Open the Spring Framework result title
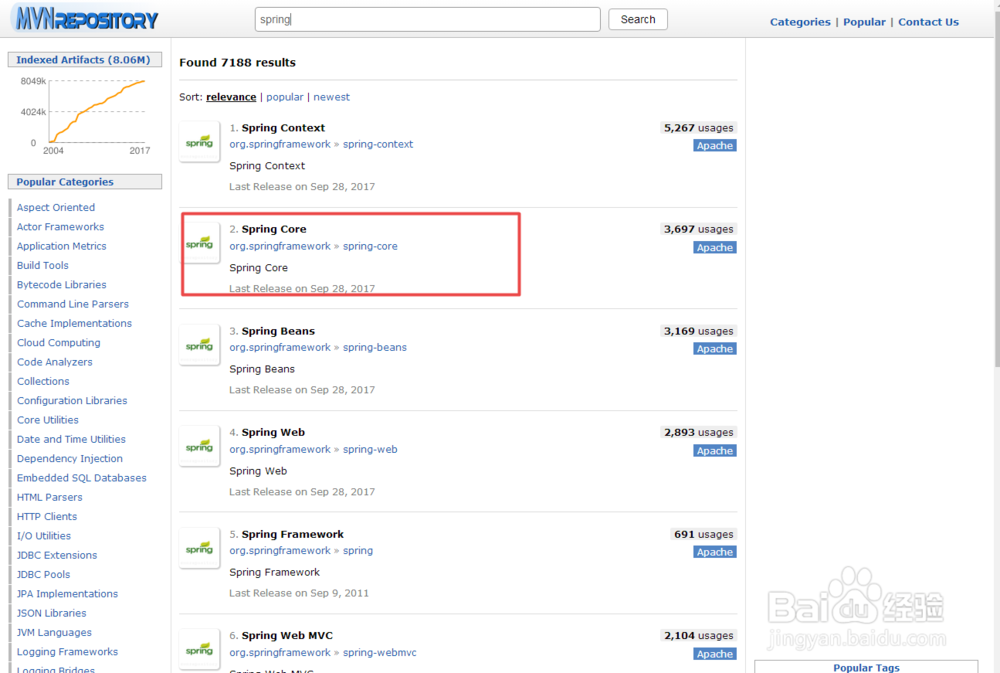This screenshot has height=673, width=1000. point(293,534)
